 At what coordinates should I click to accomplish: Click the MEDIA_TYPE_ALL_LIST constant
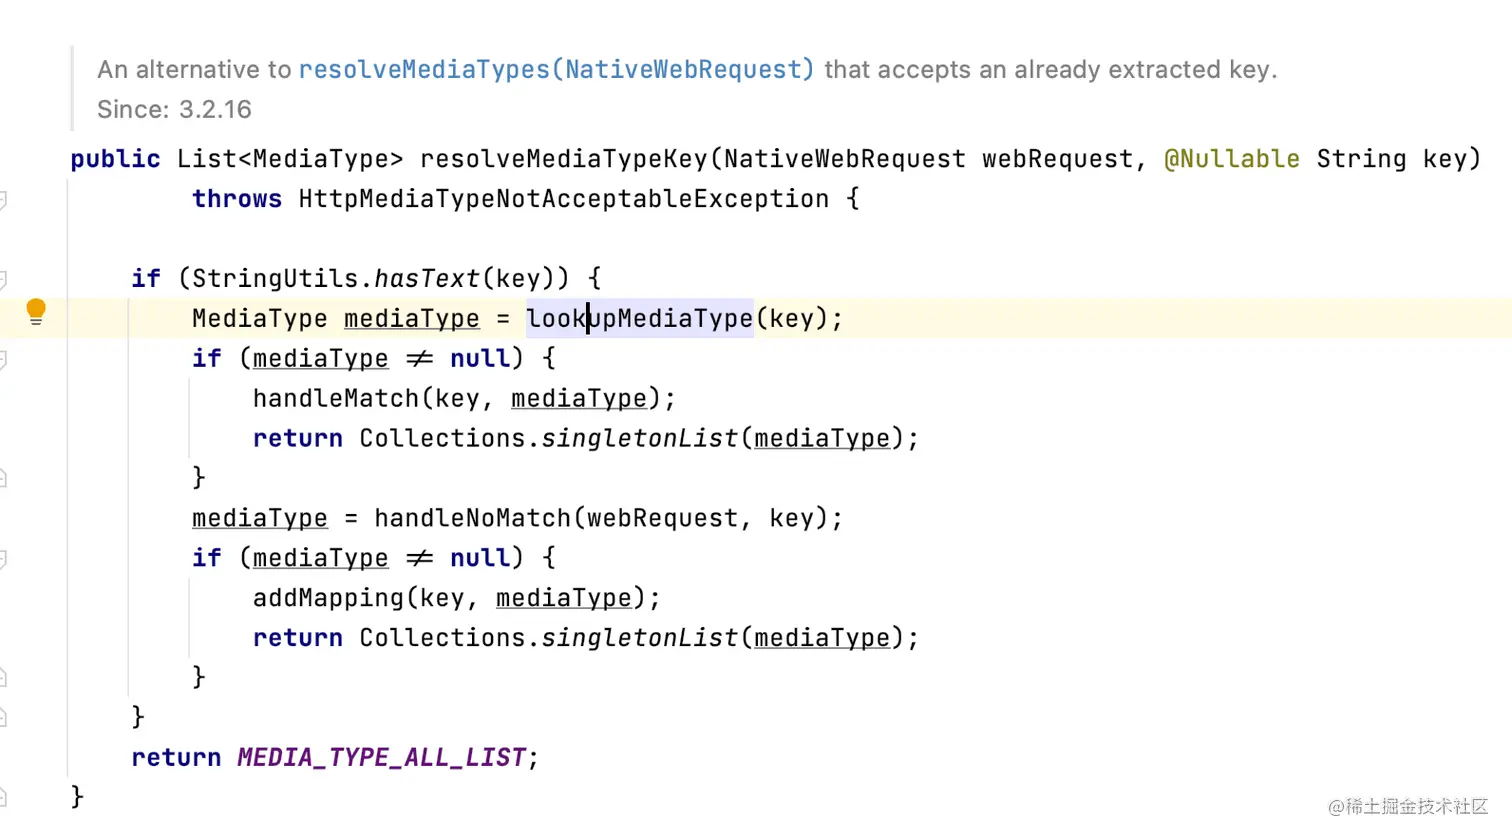click(381, 757)
